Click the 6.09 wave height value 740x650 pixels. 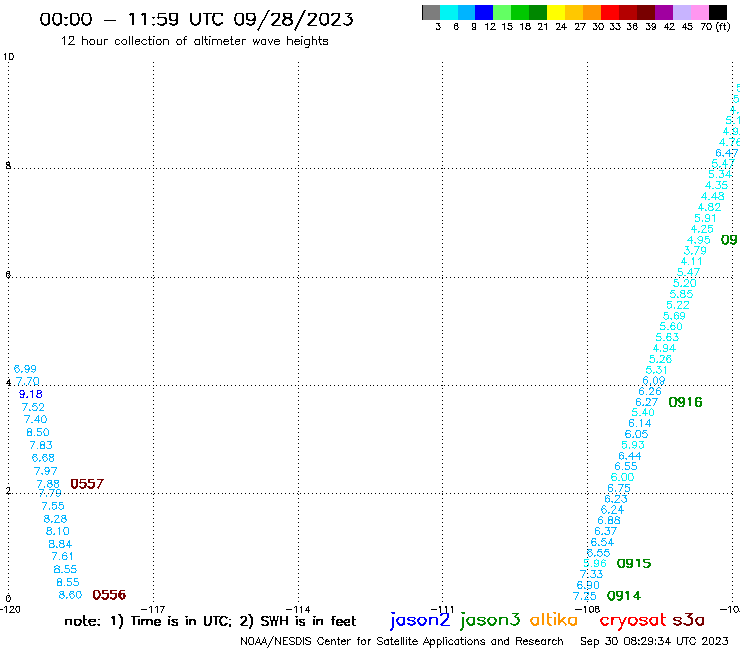[654, 380]
